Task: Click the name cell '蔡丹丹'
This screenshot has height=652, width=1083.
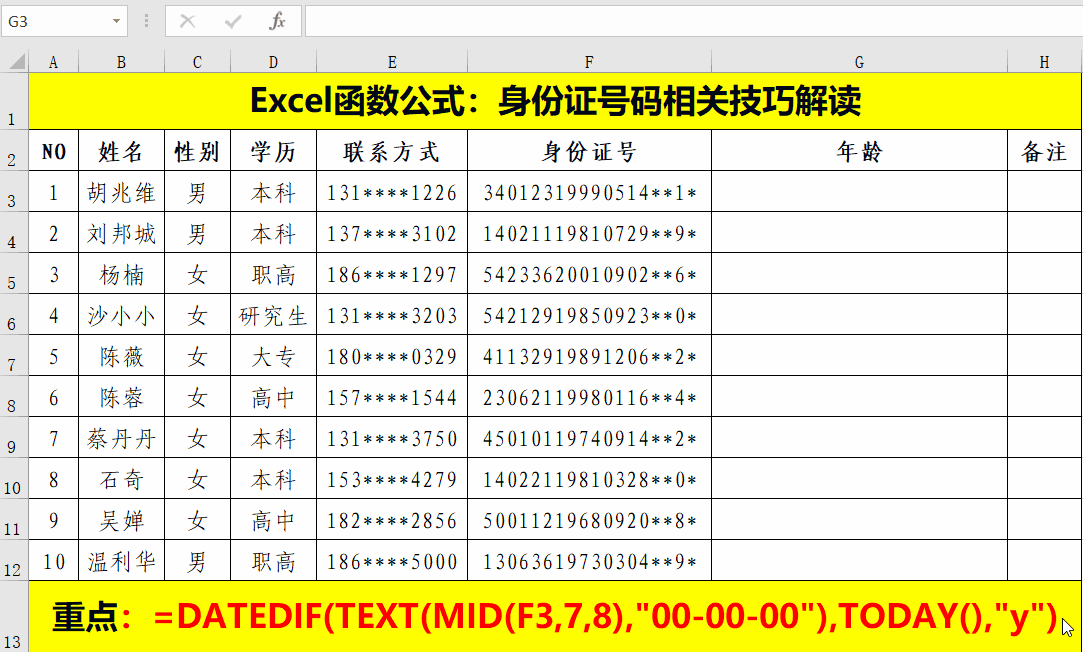Action: tap(122, 438)
